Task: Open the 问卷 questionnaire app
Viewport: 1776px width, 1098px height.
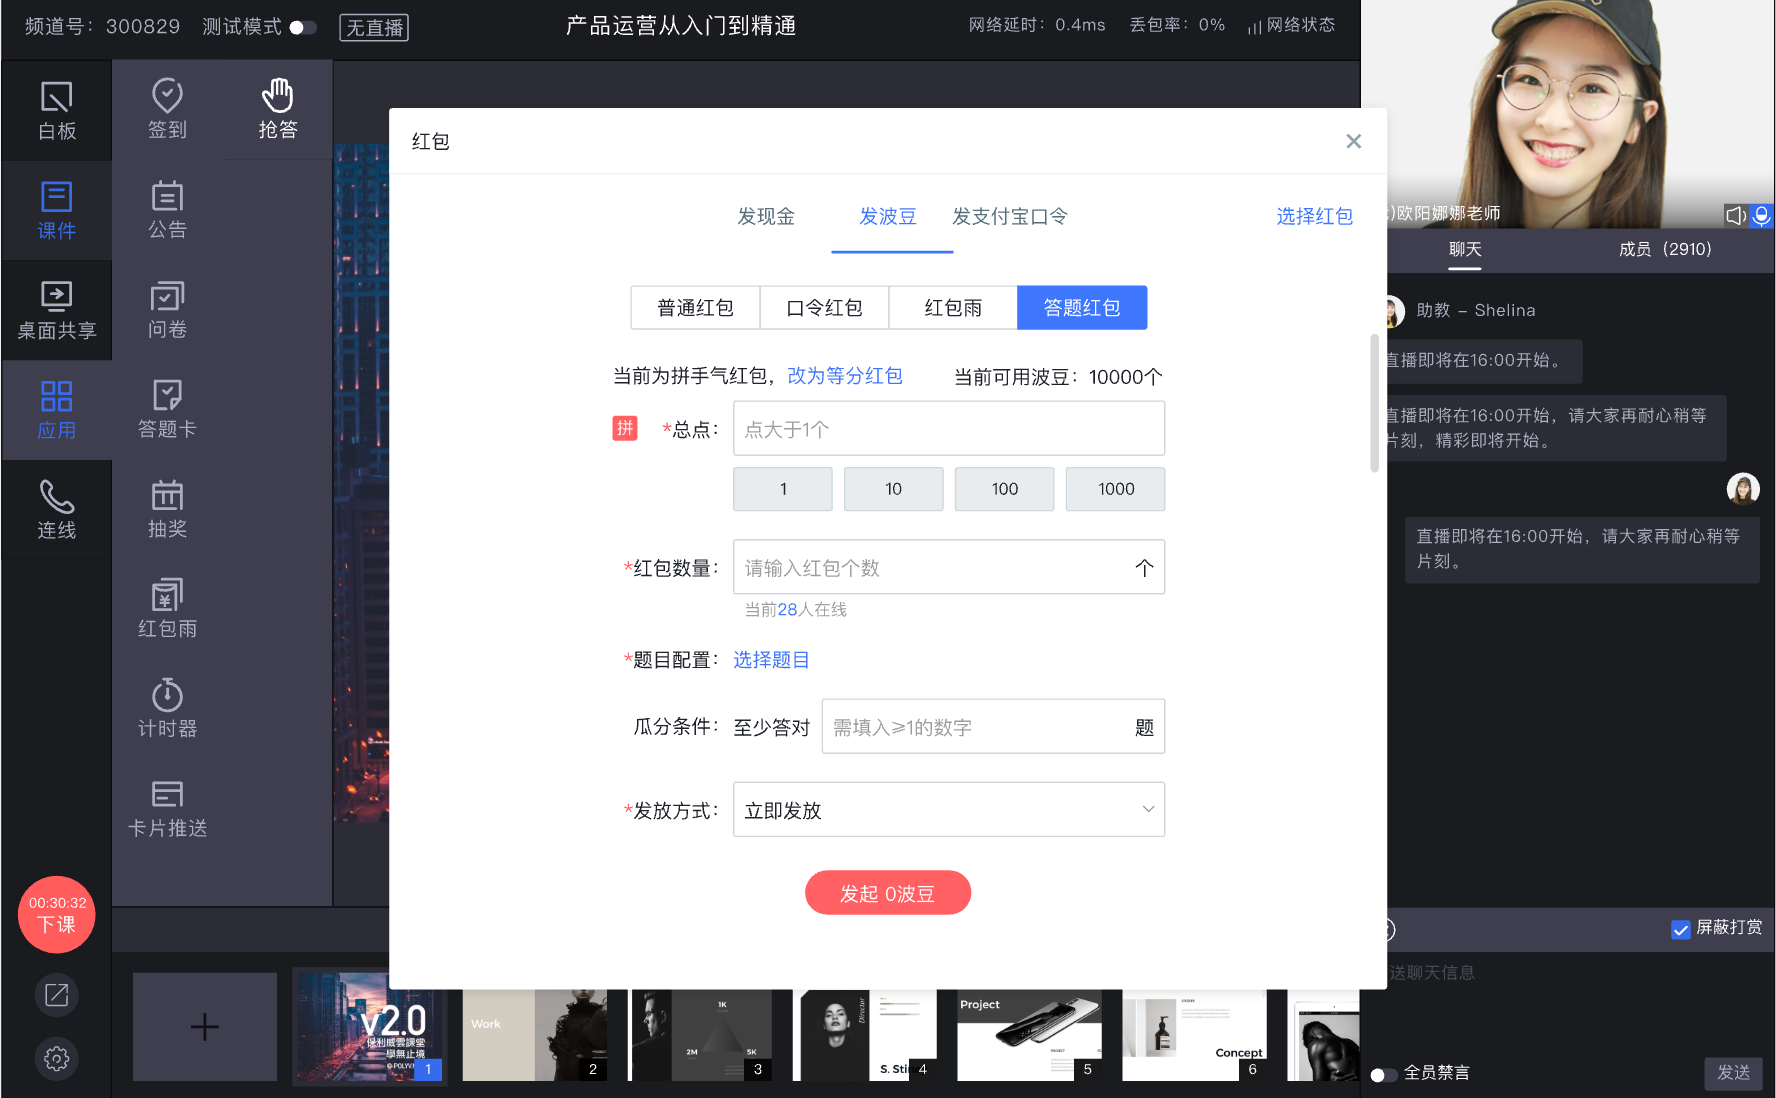Action: 167,310
